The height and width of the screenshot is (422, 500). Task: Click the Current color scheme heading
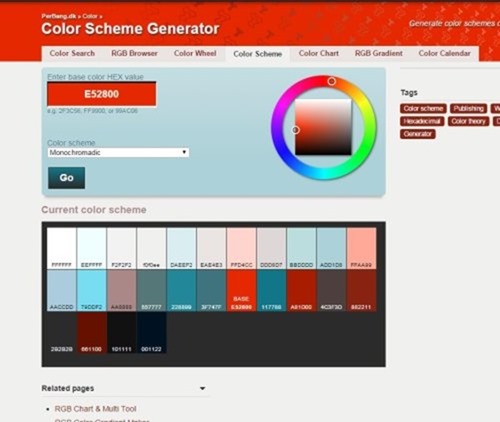click(x=94, y=210)
